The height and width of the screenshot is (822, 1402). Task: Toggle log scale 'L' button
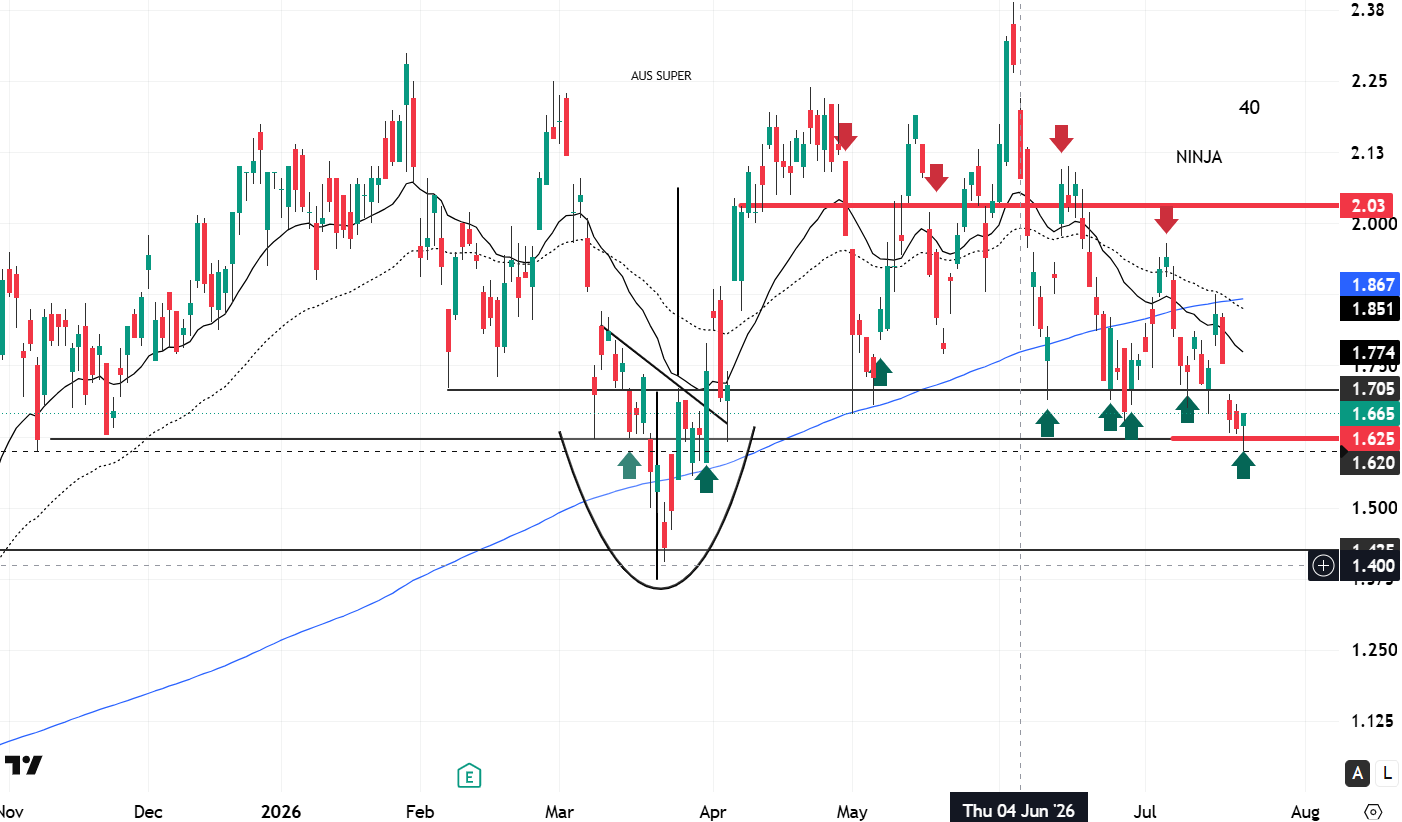tap(1386, 772)
